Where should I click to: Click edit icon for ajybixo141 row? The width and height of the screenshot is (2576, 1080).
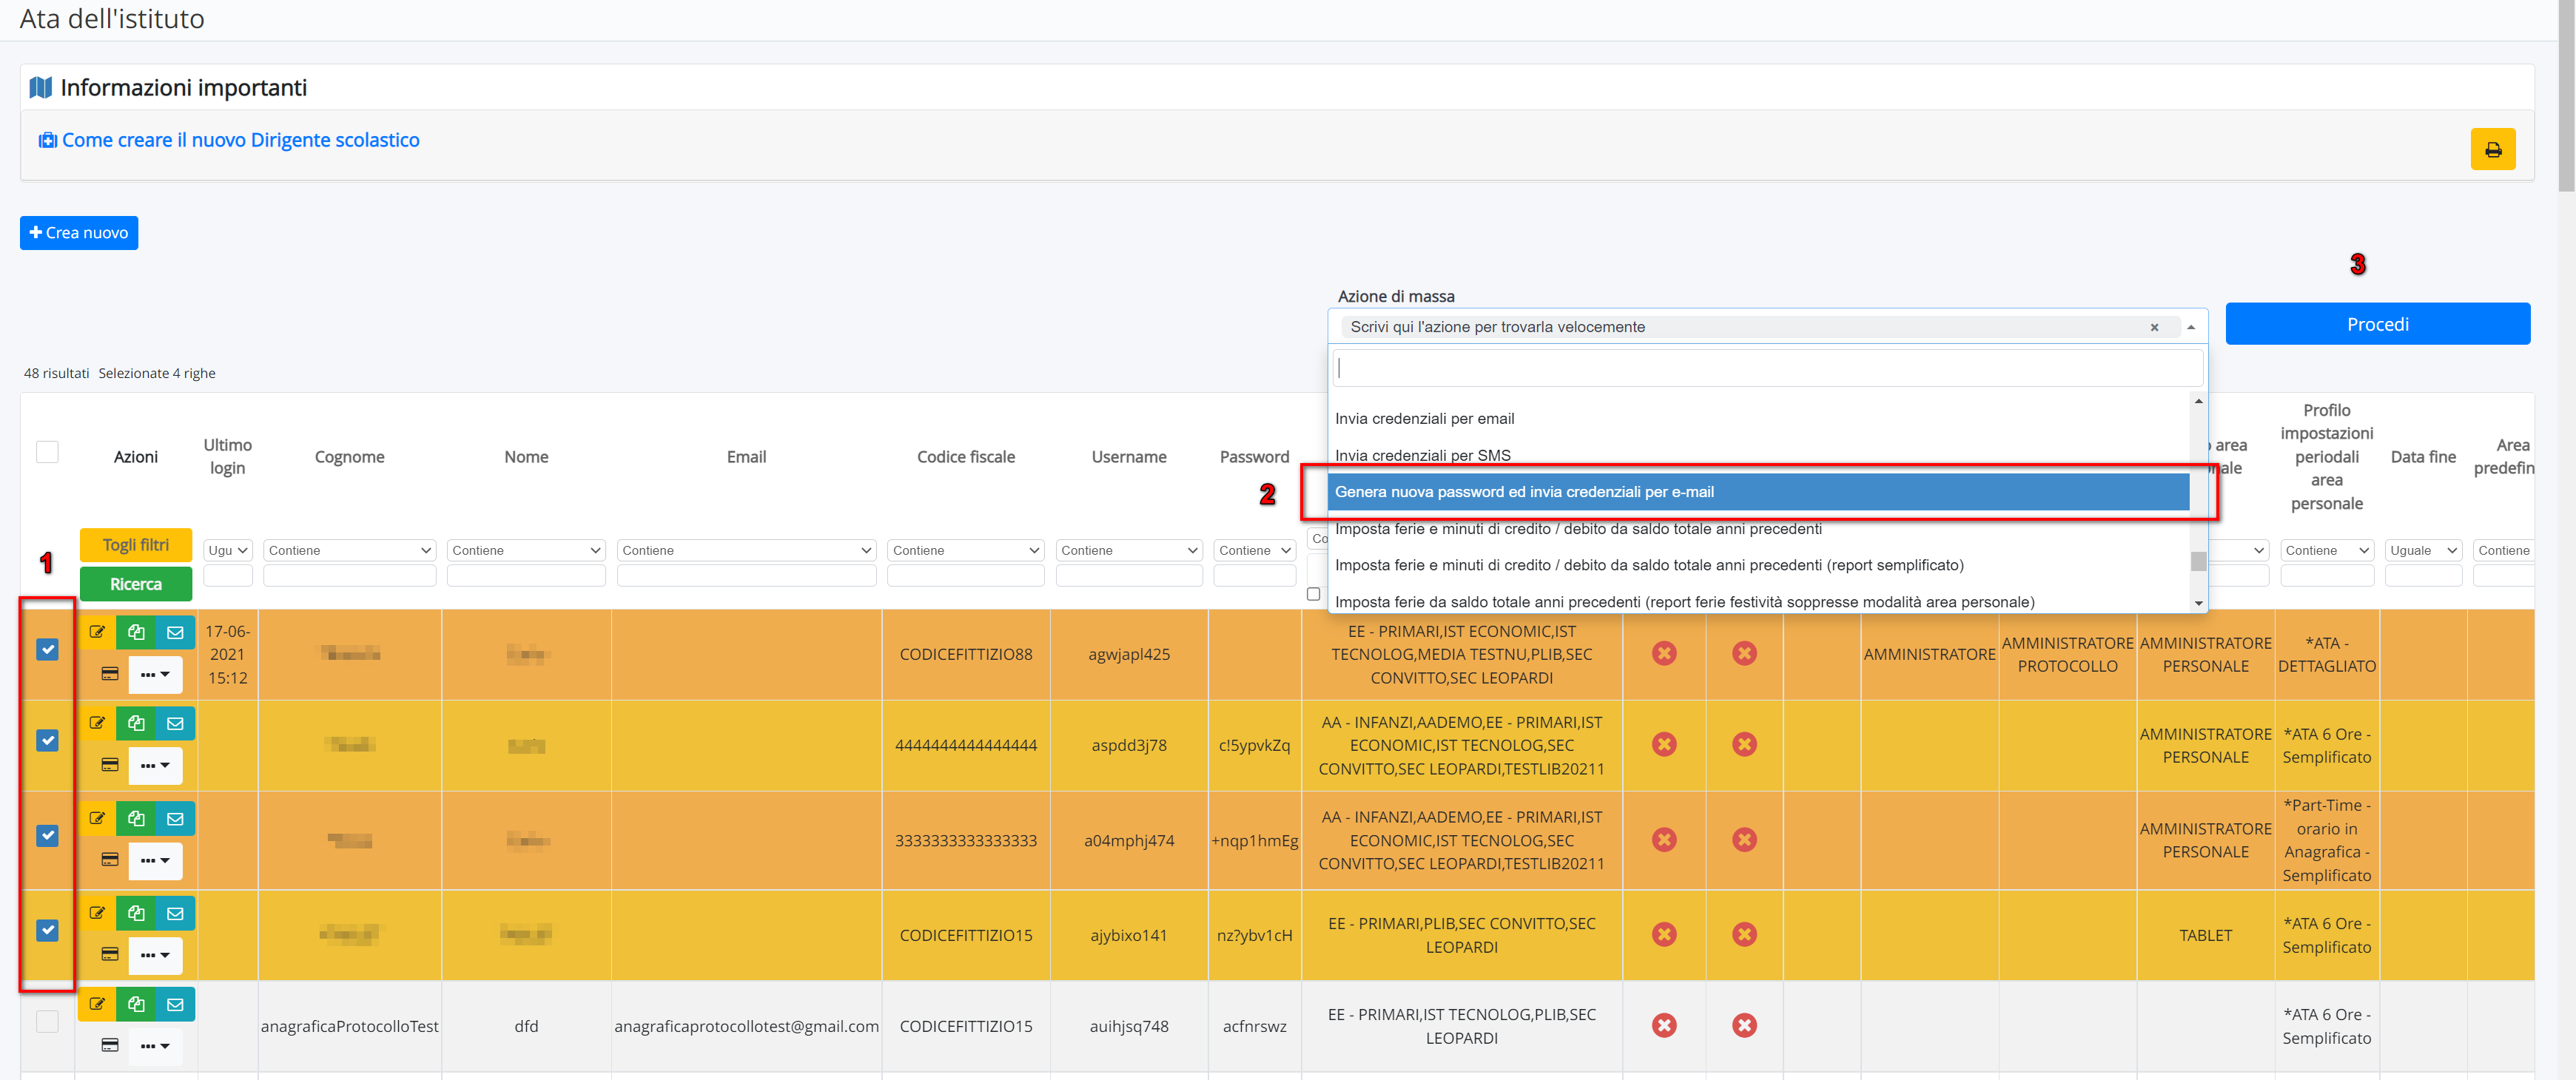pyautogui.click(x=97, y=913)
